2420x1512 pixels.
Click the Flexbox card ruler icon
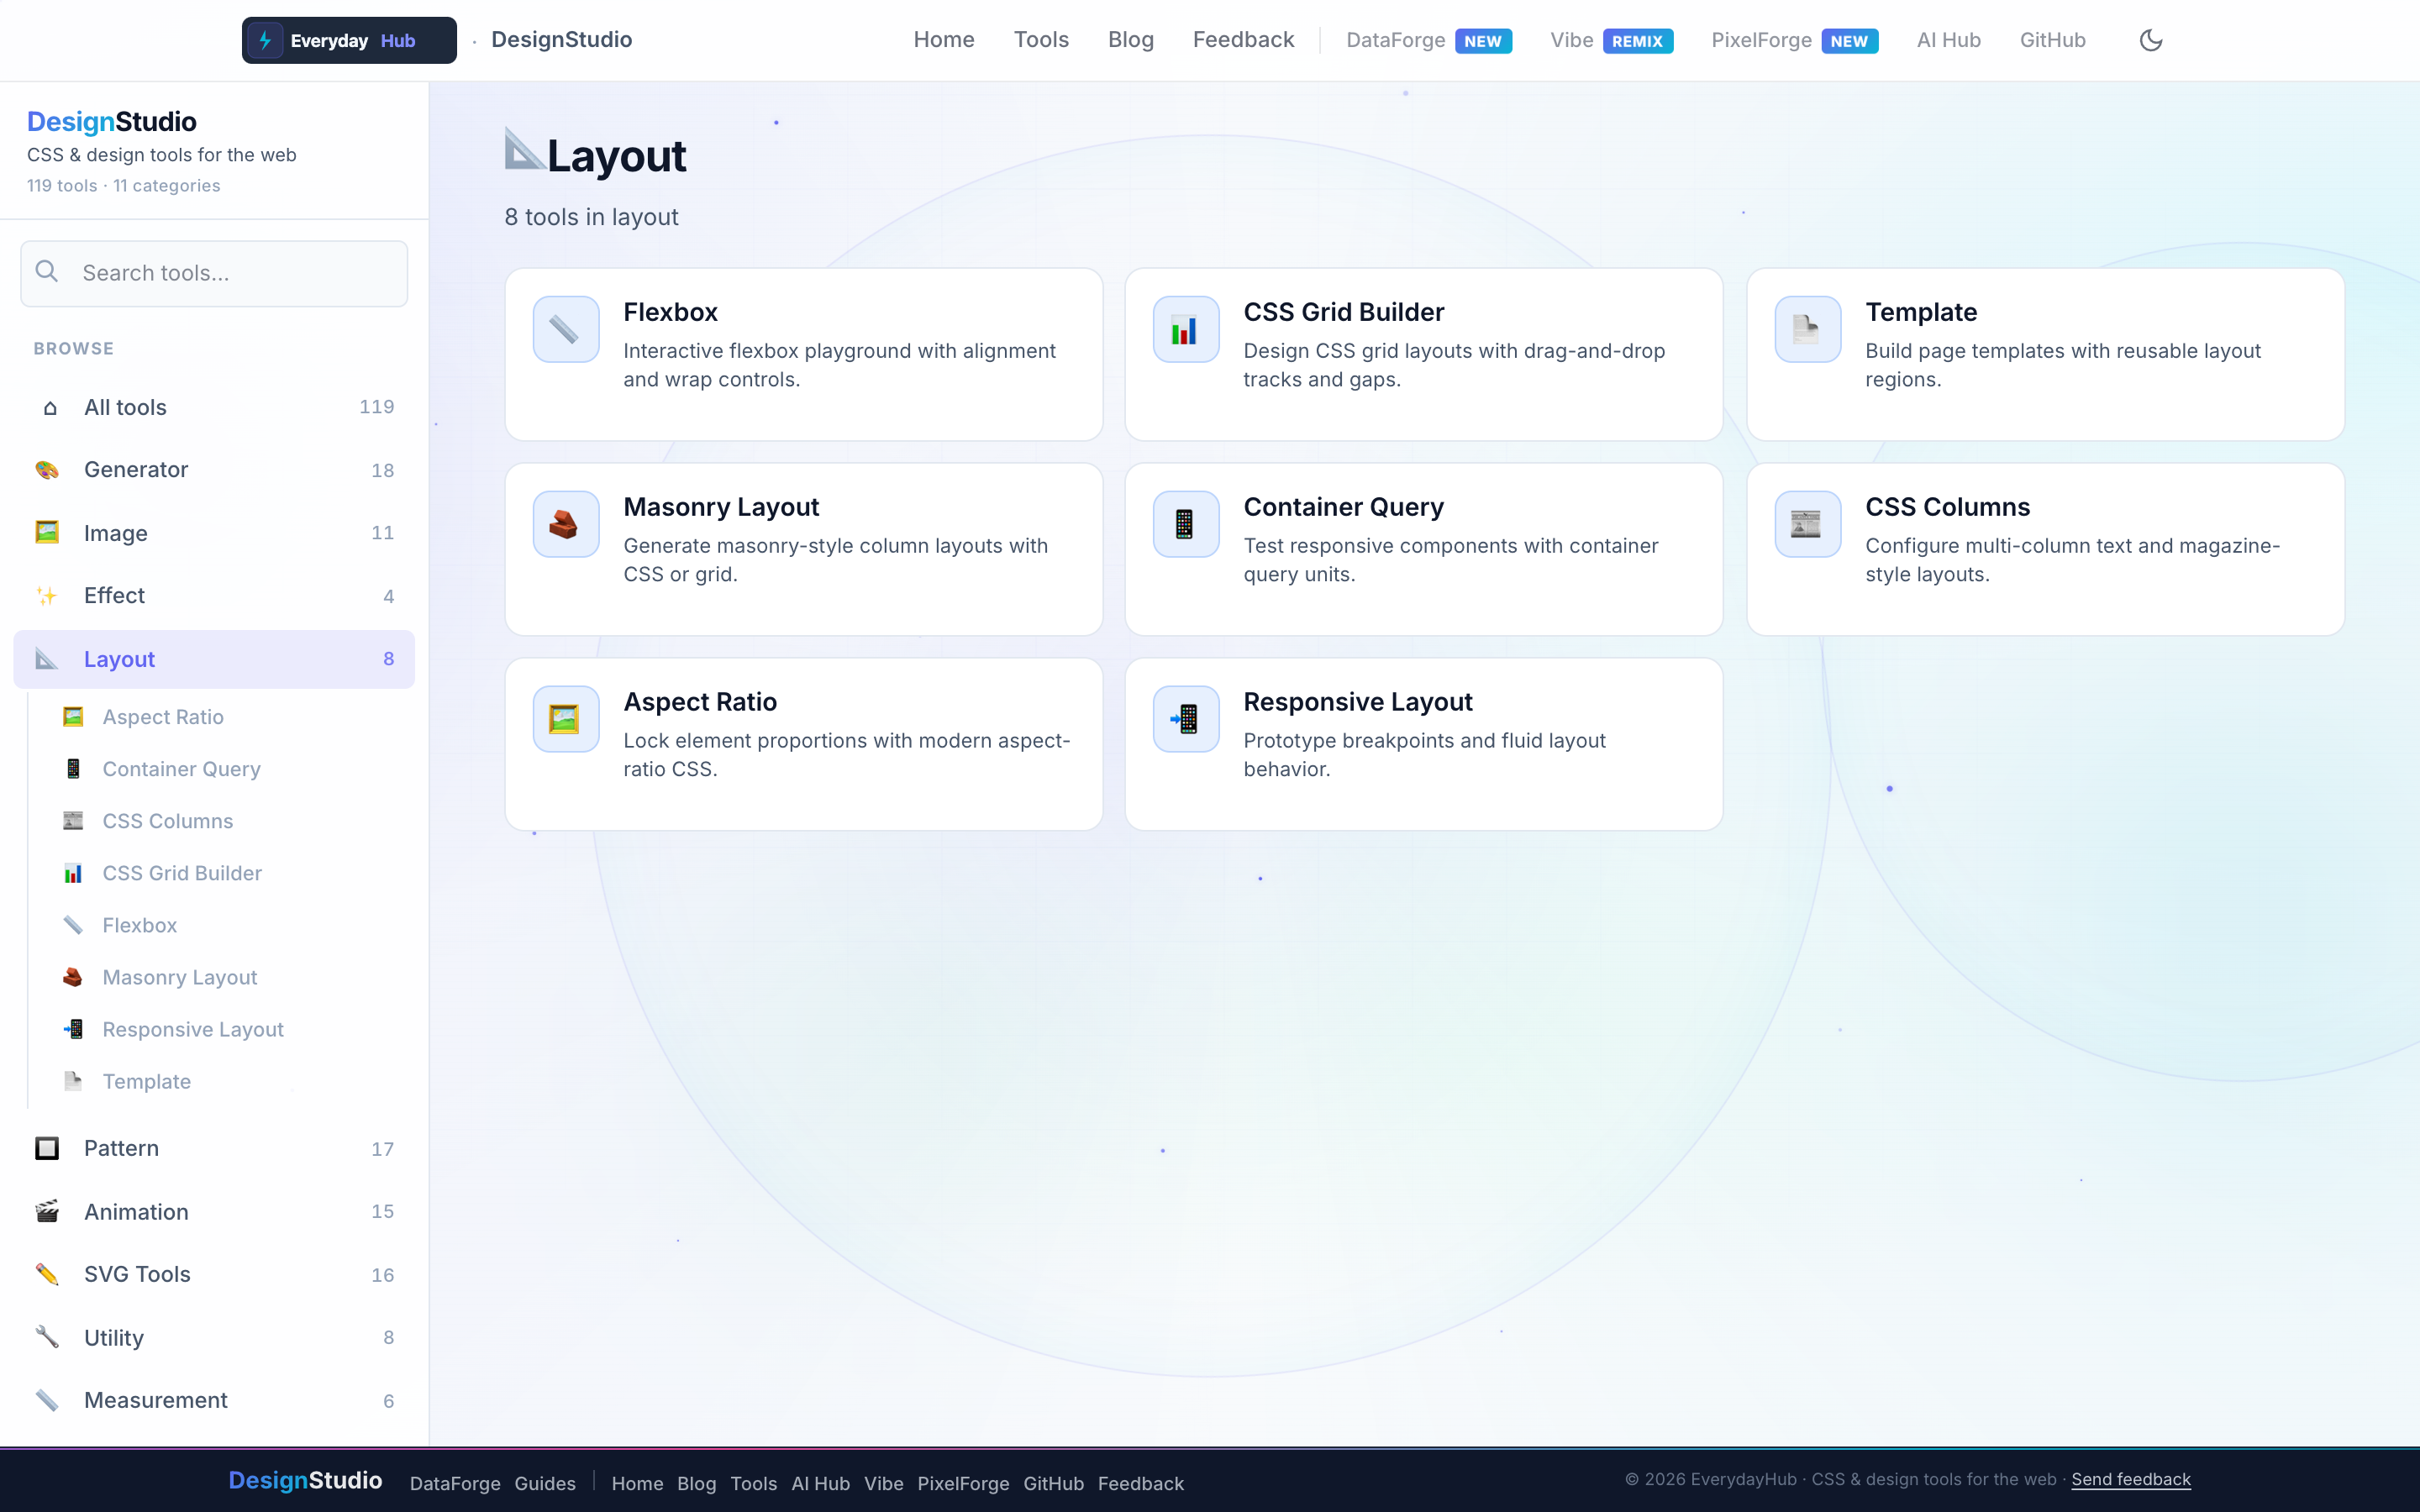pos(565,329)
